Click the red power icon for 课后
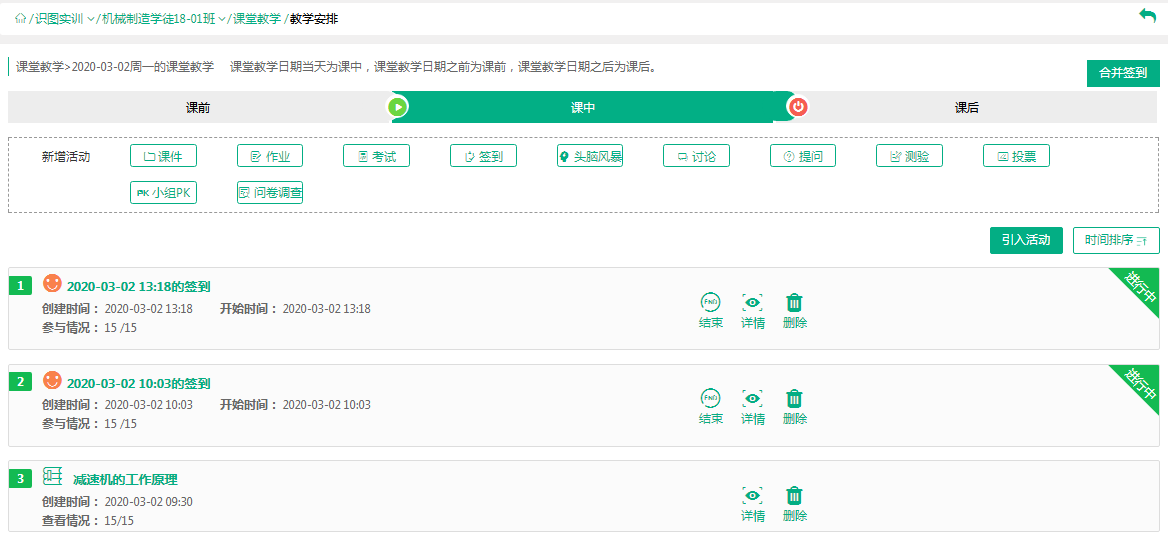1168x533 pixels. tap(798, 107)
